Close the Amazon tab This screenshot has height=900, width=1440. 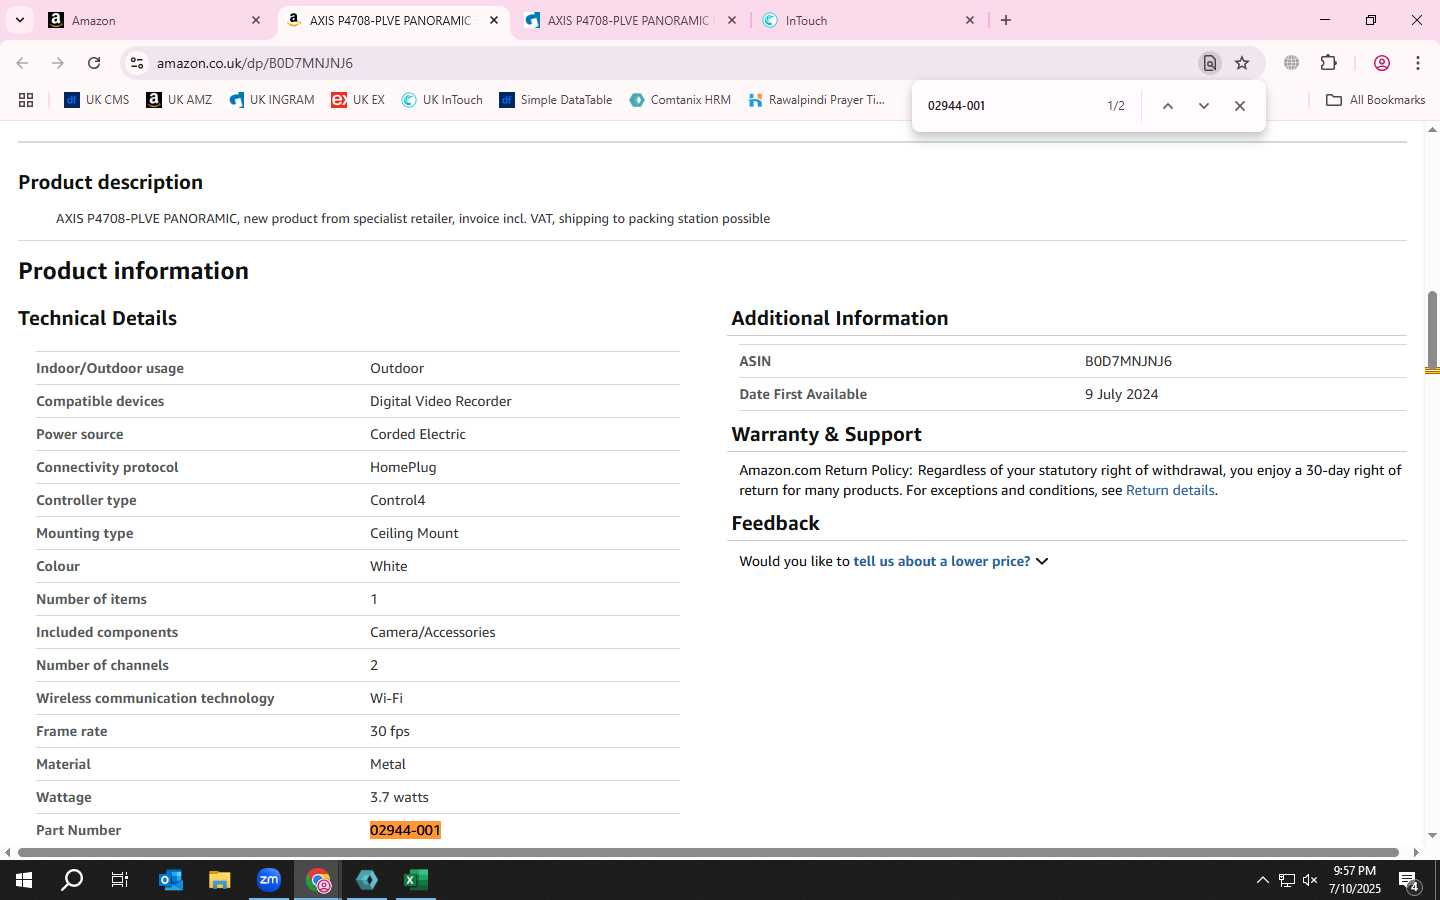point(256,20)
